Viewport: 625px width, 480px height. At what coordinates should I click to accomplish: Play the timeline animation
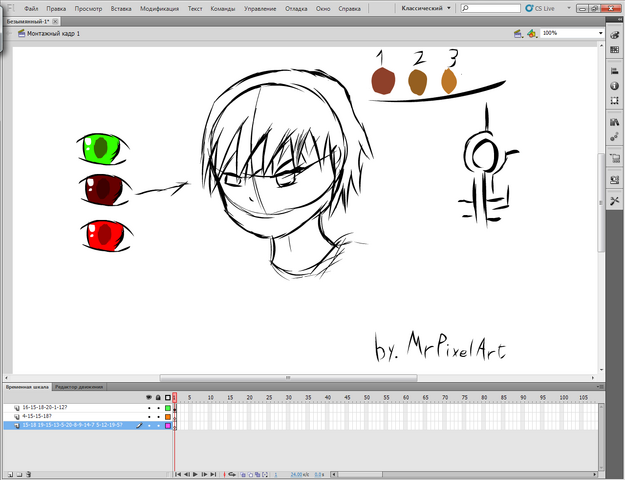coord(195,474)
